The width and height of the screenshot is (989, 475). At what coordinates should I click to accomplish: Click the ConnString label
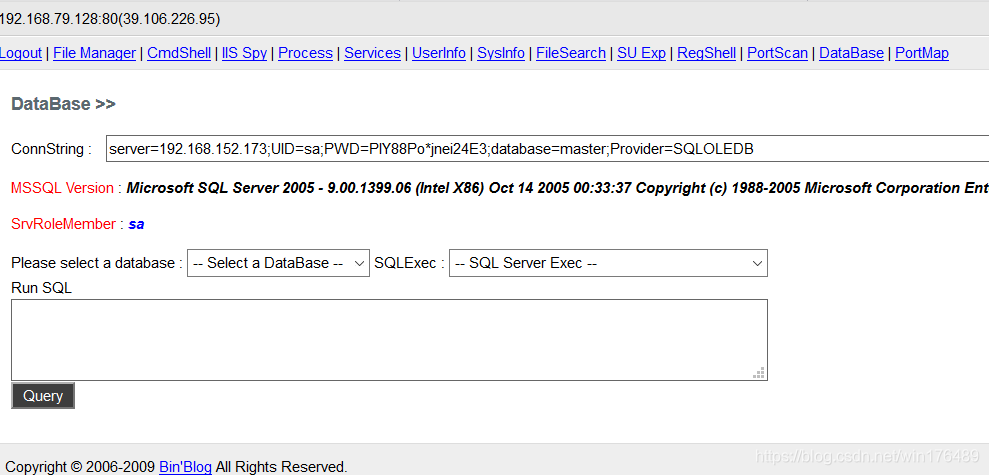52,150
